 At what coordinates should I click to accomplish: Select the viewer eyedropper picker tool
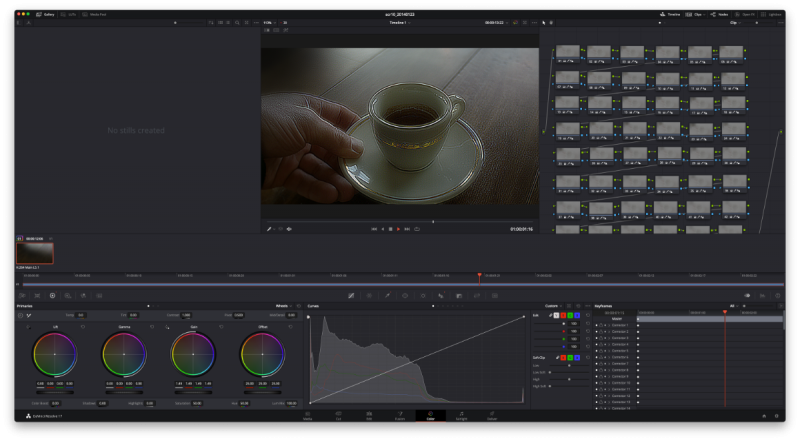click(x=269, y=229)
